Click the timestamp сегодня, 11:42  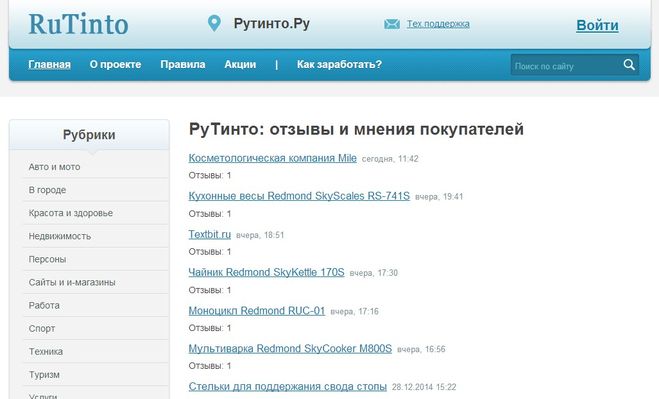click(390, 159)
